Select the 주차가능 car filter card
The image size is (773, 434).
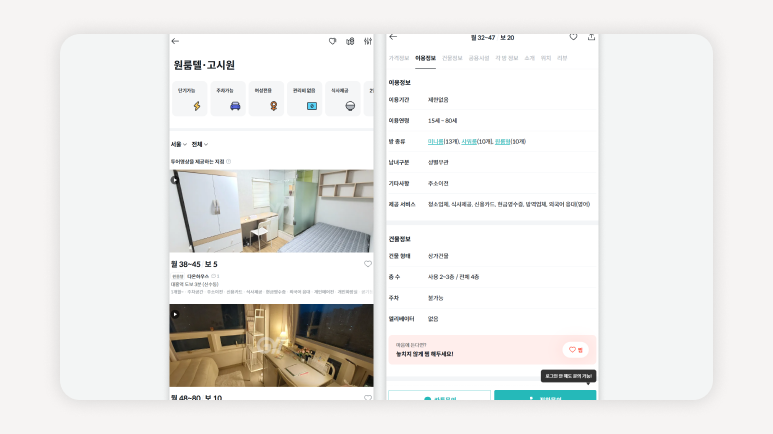pyautogui.click(x=228, y=99)
